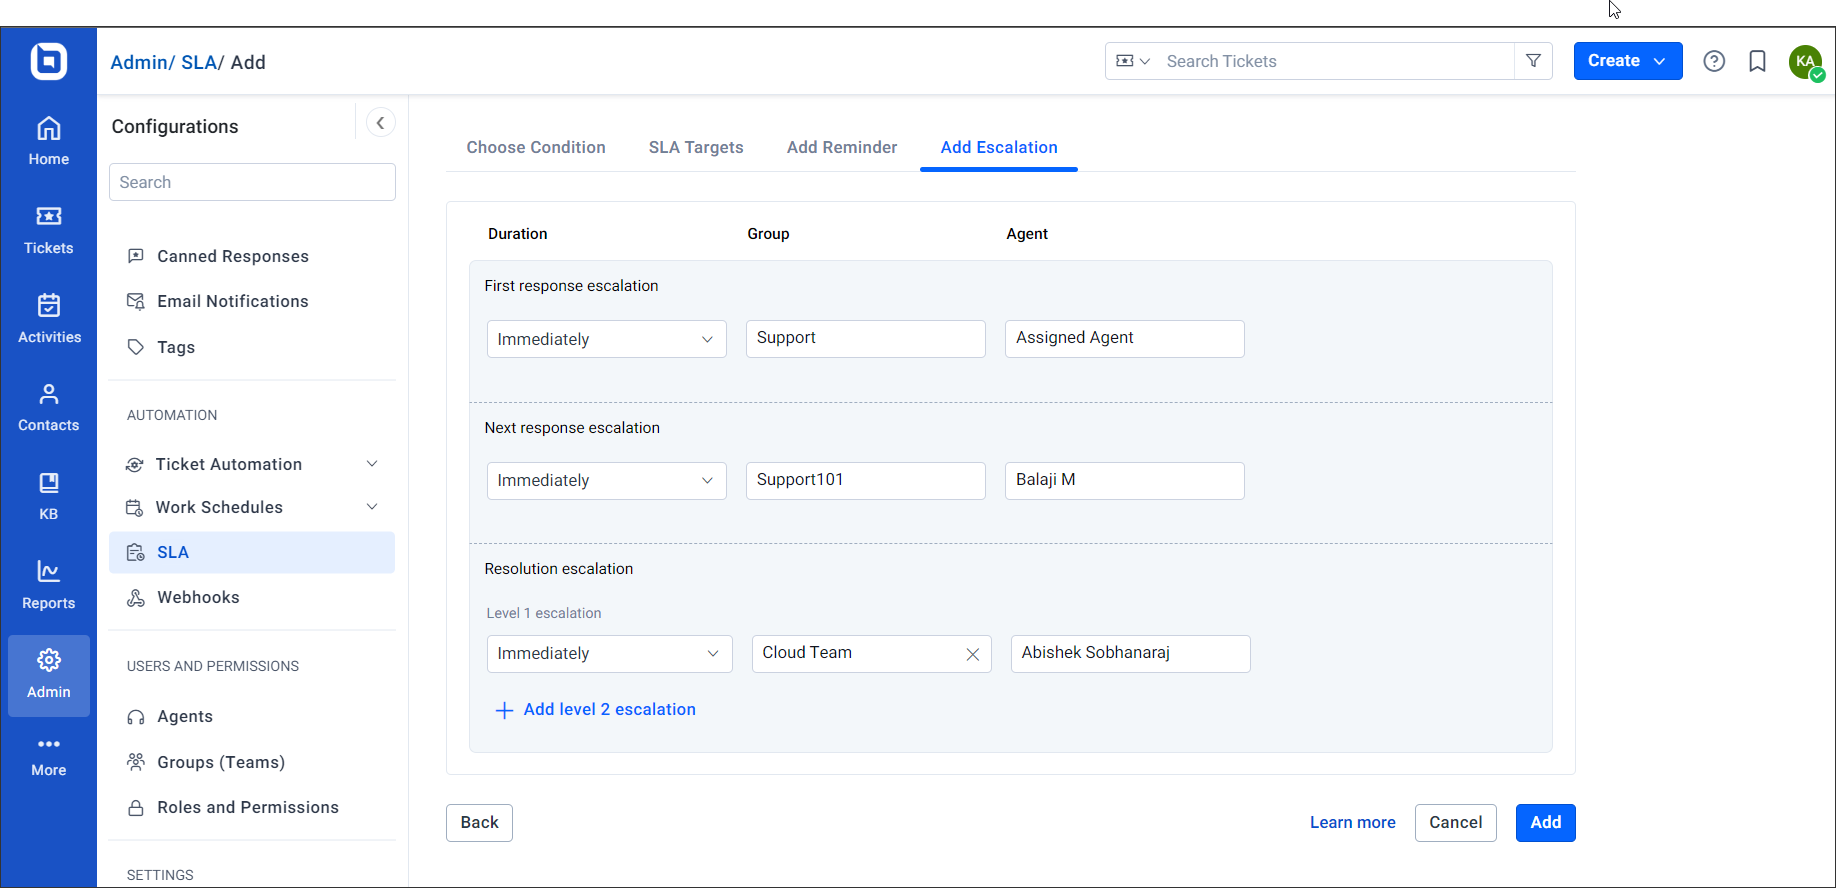Click the ticket filter funnel icon
Screen dimensions: 1836x888
coord(1533,61)
